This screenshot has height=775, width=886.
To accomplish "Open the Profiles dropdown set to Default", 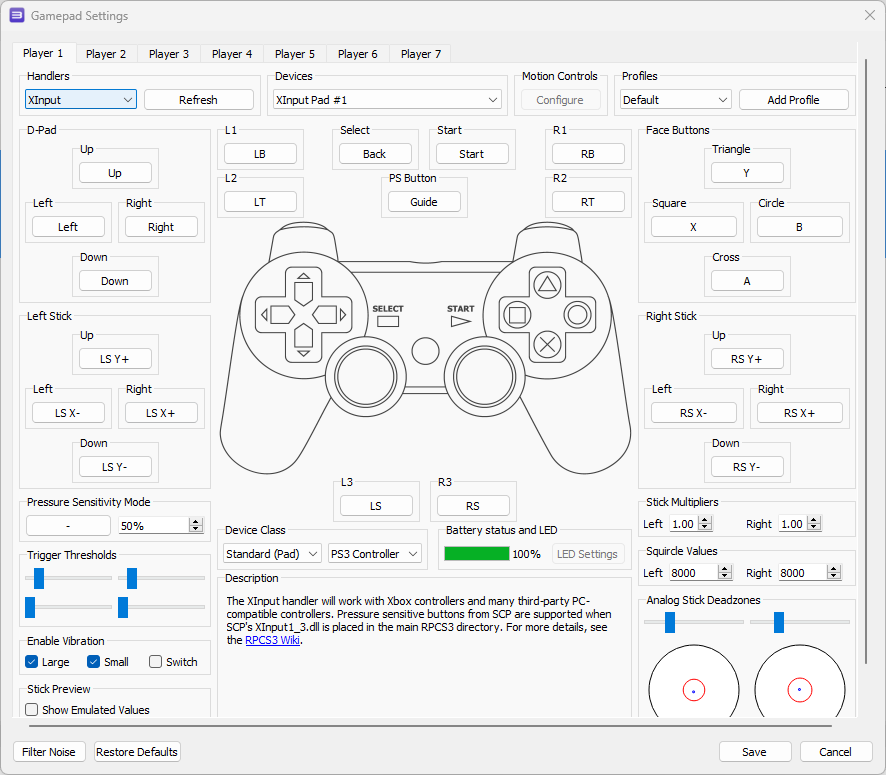I will click(675, 100).
